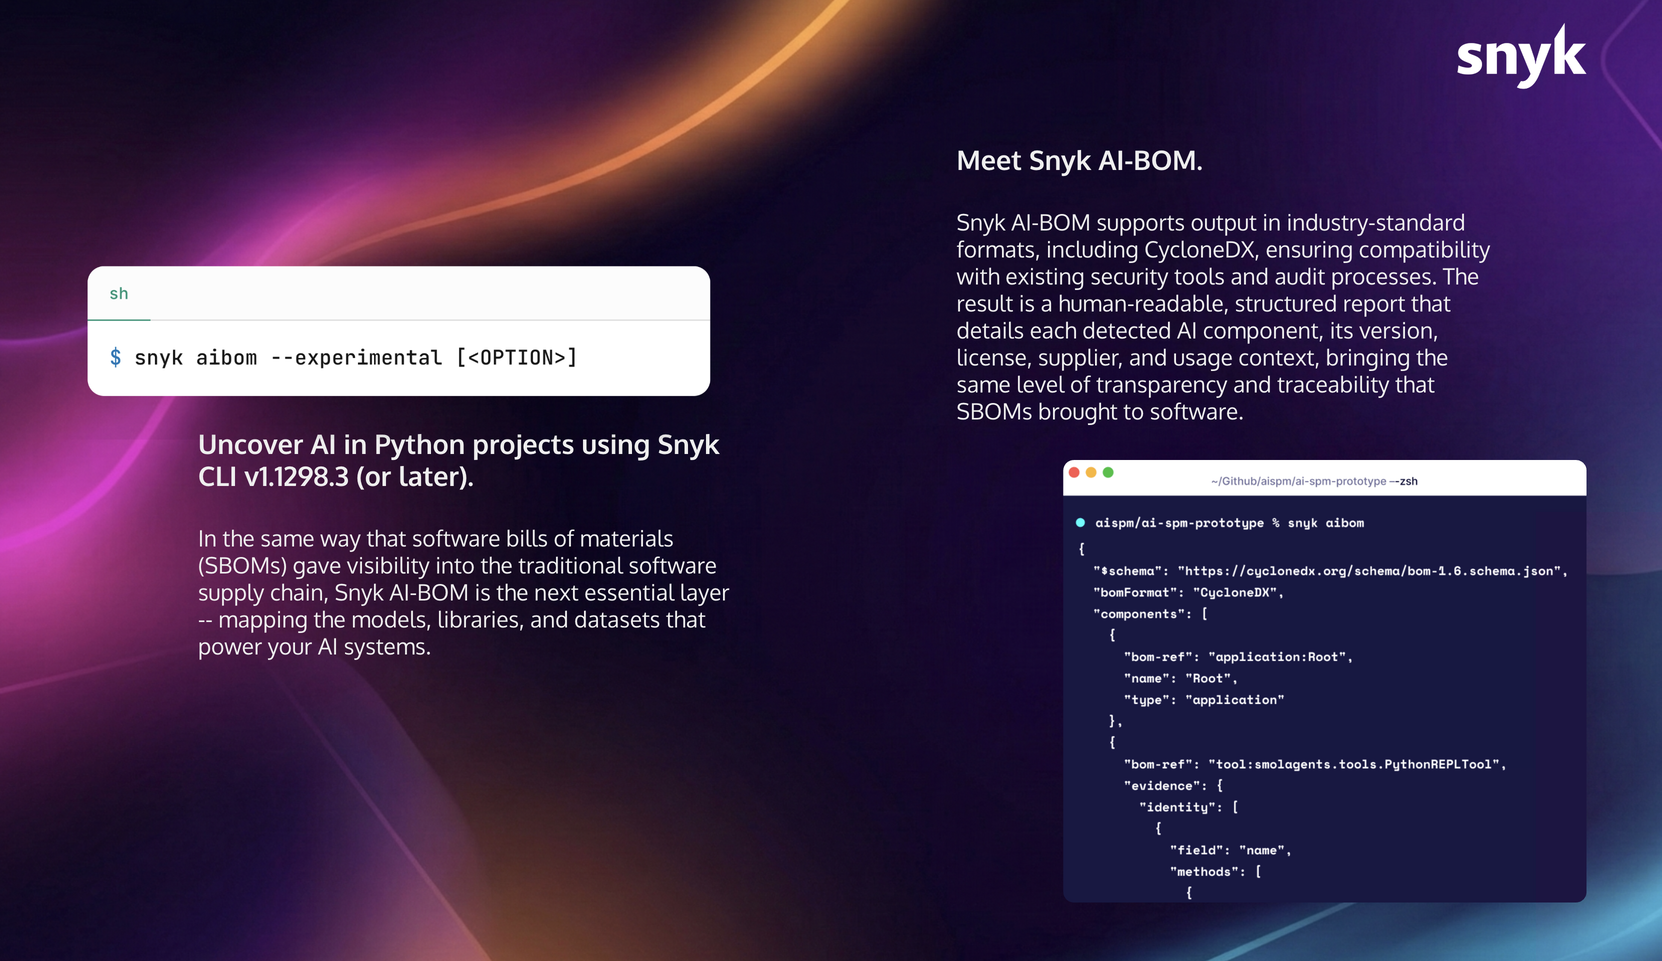The height and width of the screenshot is (961, 1662).
Task: Open the cyclonedx.org bom-1.6 schema URL
Action: point(1370,571)
